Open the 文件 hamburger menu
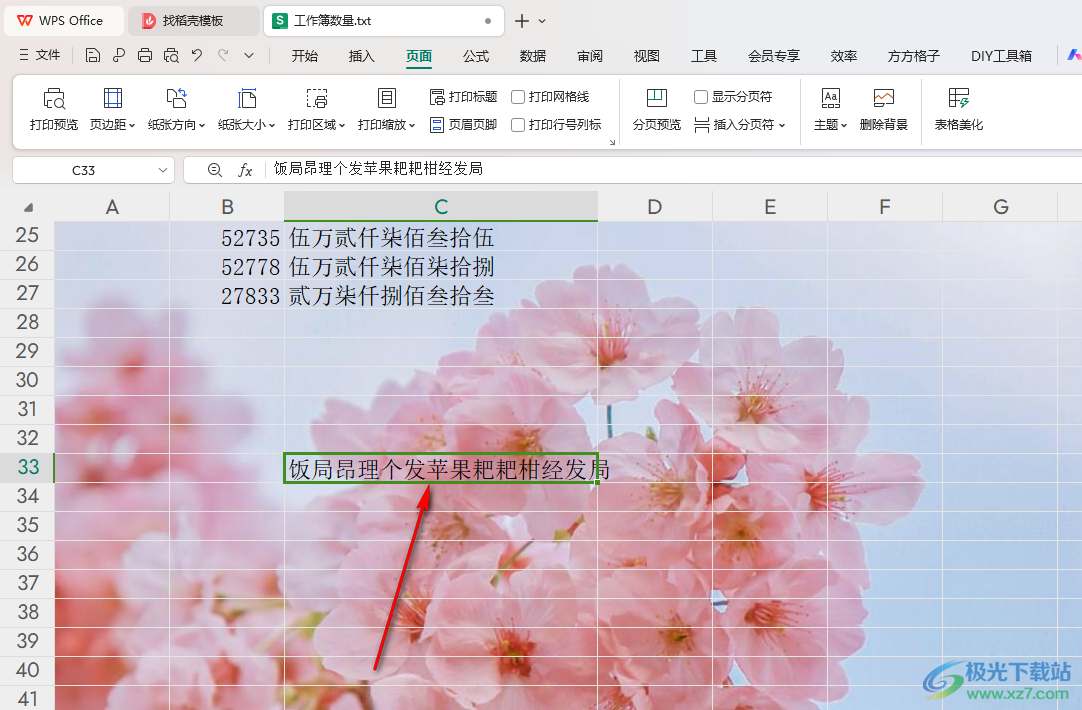Screen dimensions: 1082x710 (40, 55)
